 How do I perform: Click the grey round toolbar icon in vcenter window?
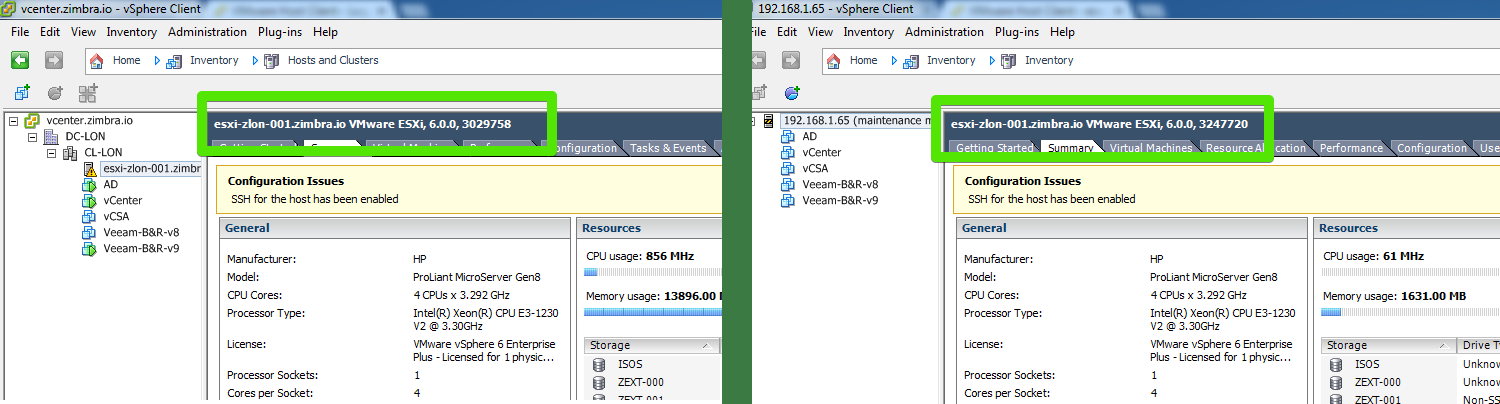pos(56,93)
